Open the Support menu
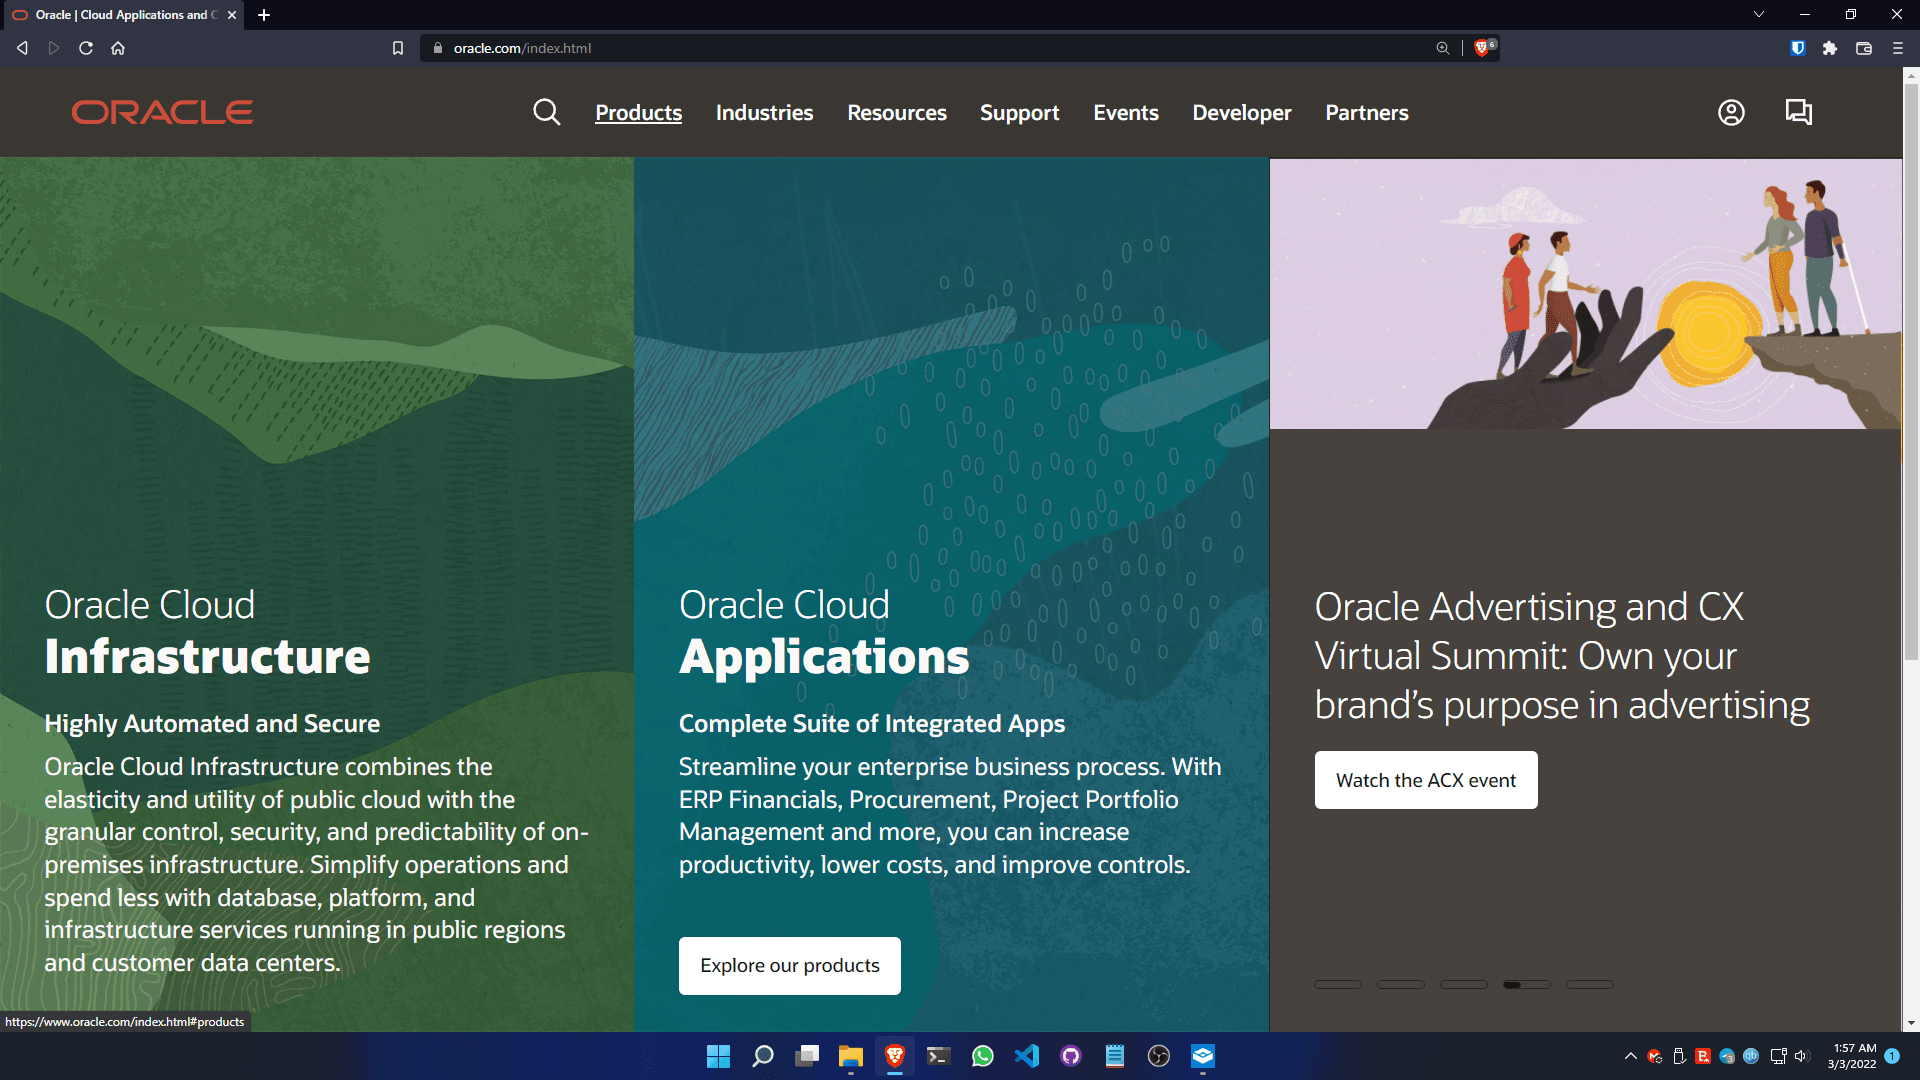The height and width of the screenshot is (1080, 1920). 1019,113
